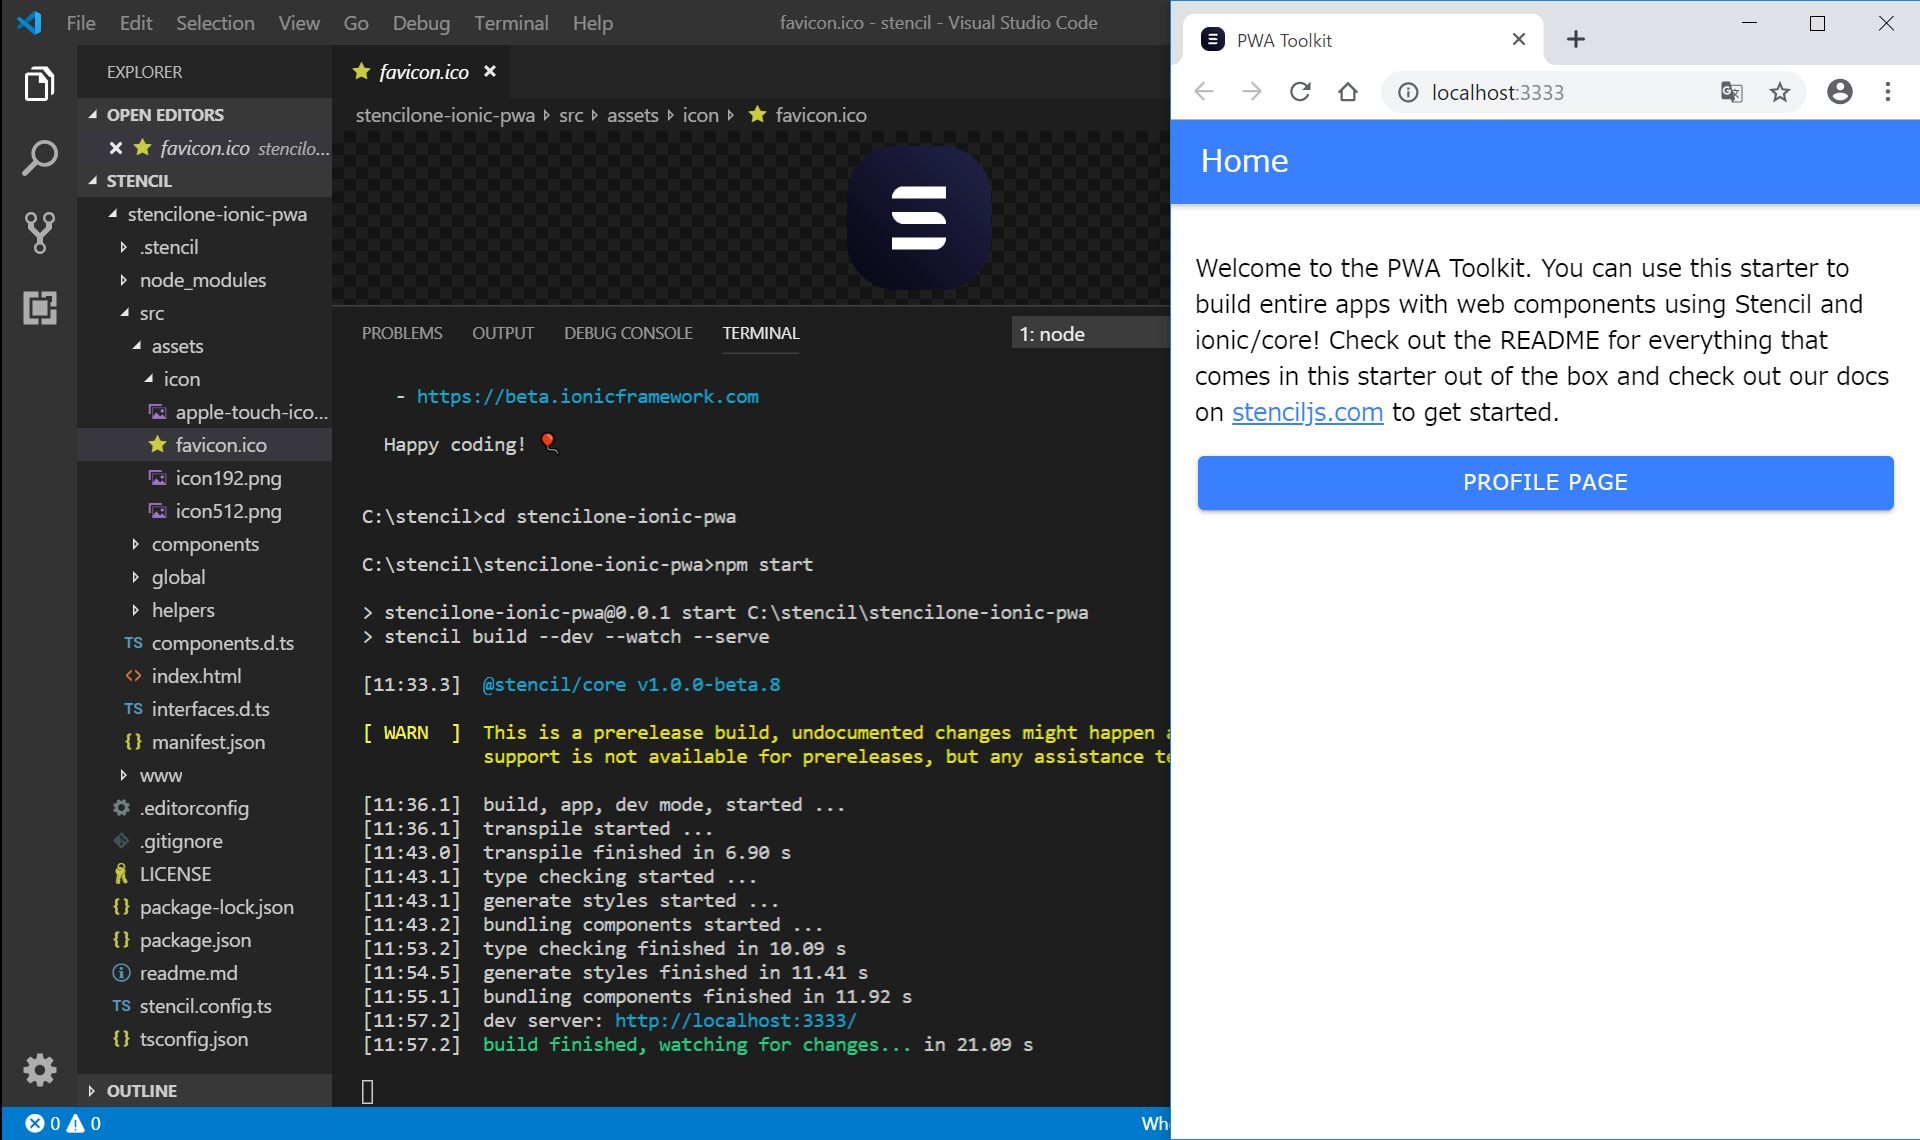Open Google Translate icon in address bar

(x=1731, y=92)
